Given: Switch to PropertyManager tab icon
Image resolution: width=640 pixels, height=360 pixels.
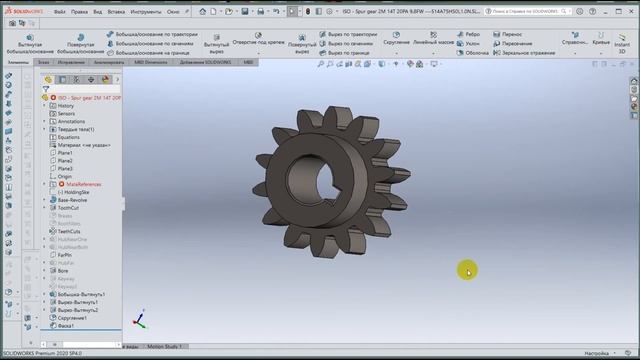Looking at the screenshot, I should [62, 79].
